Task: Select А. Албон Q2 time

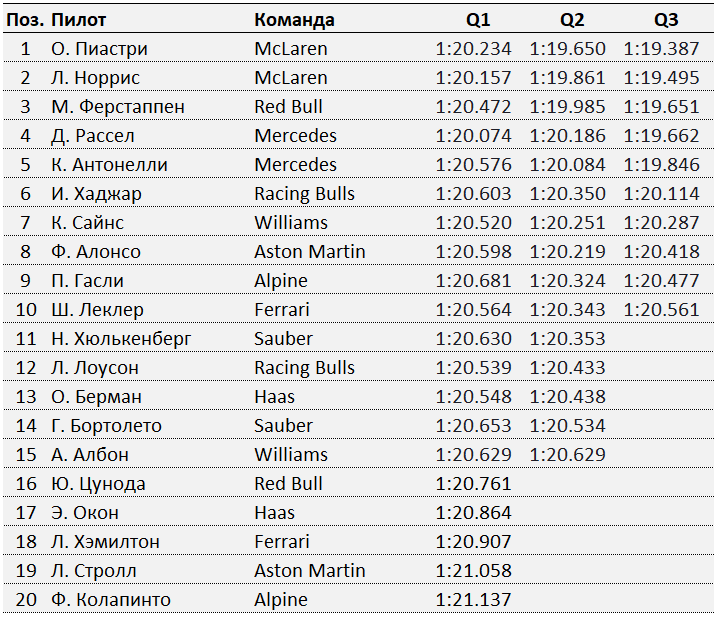Action: [567, 455]
